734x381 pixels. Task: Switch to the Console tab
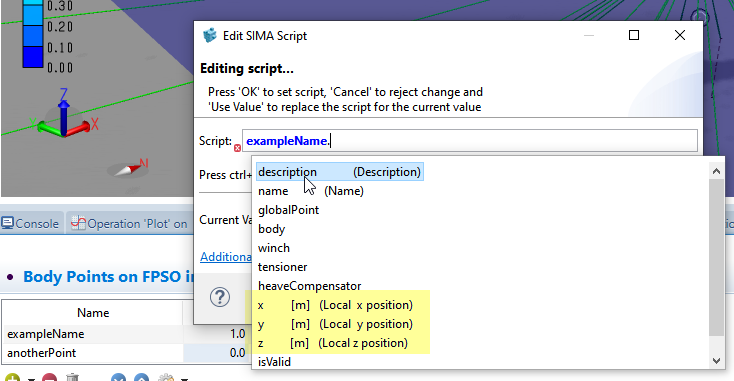pyautogui.click(x=30, y=224)
